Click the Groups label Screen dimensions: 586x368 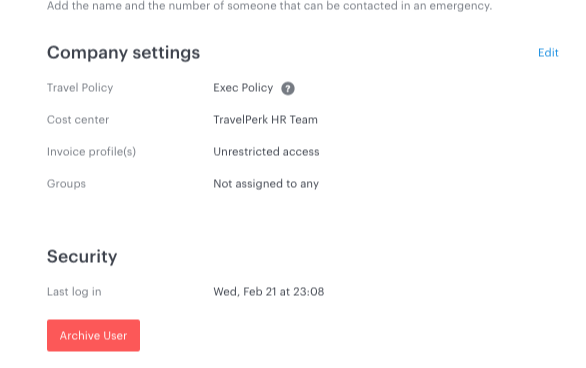[66, 184]
